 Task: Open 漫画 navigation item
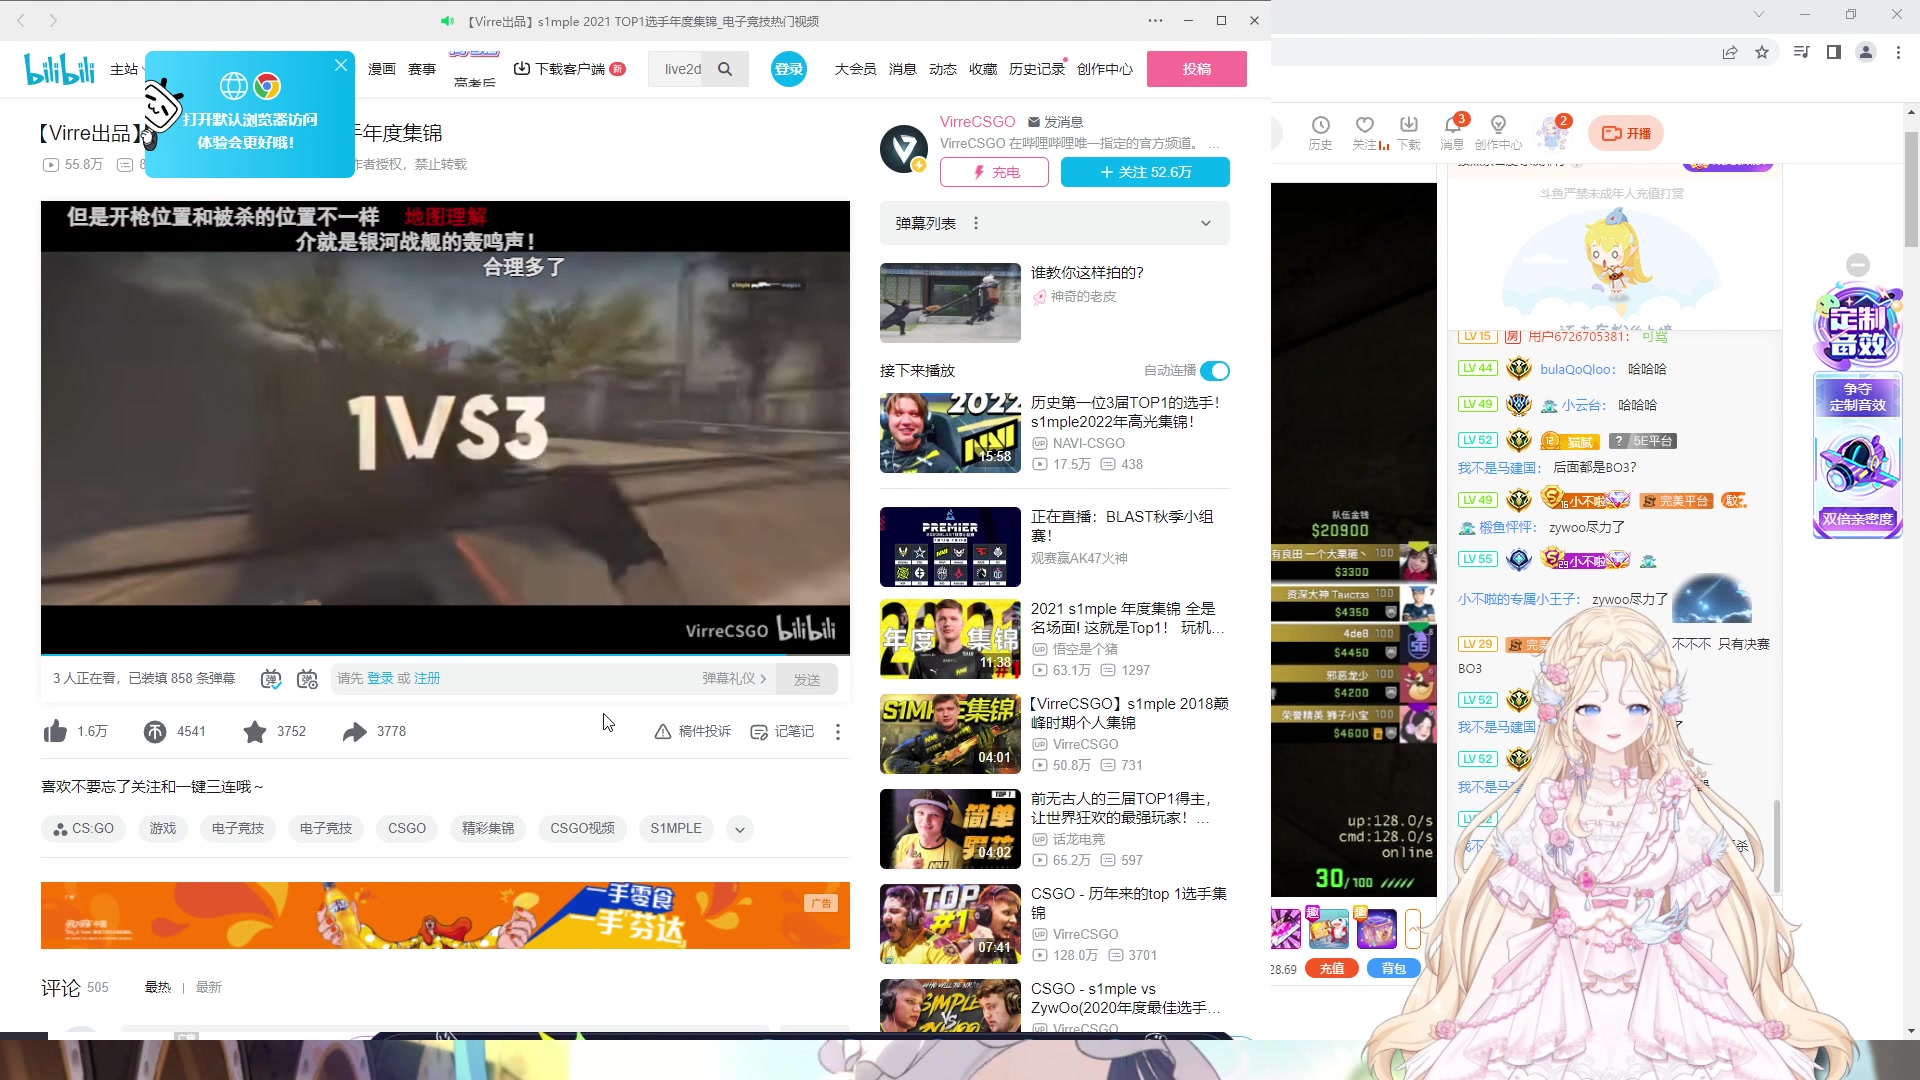382,69
